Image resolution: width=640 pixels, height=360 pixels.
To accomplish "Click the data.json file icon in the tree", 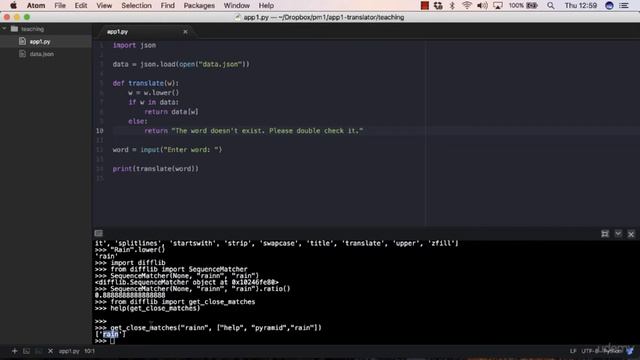I will click(x=22, y=53).
